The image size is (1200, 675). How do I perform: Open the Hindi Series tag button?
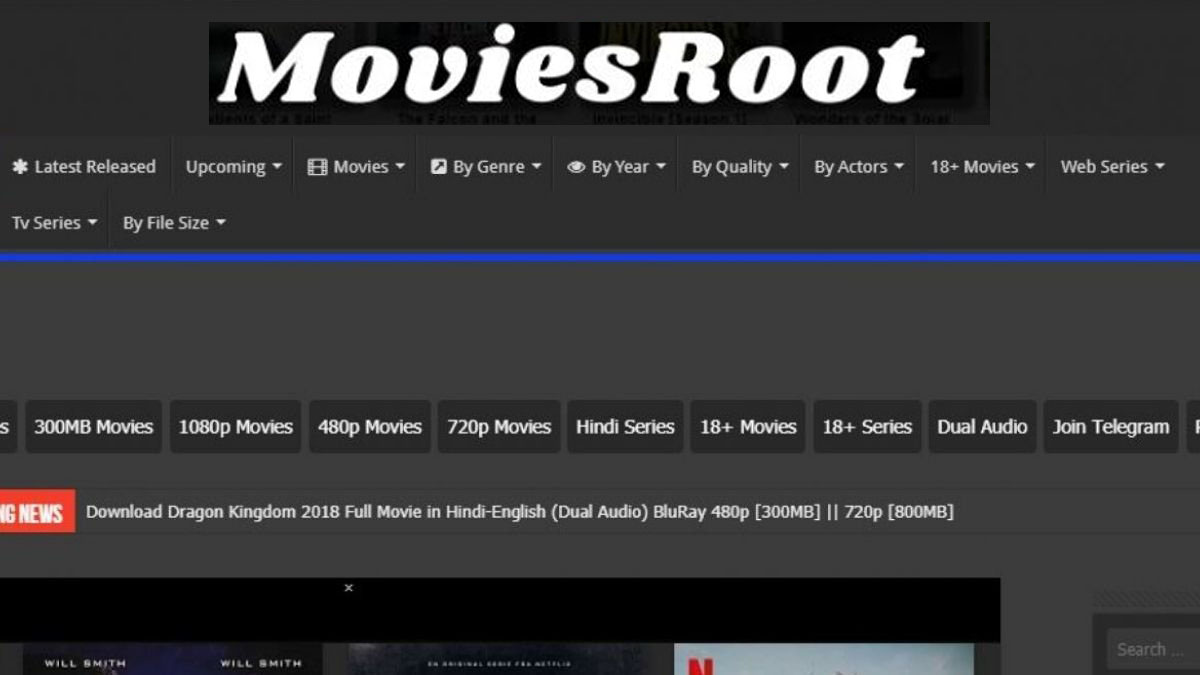[625, 427]
